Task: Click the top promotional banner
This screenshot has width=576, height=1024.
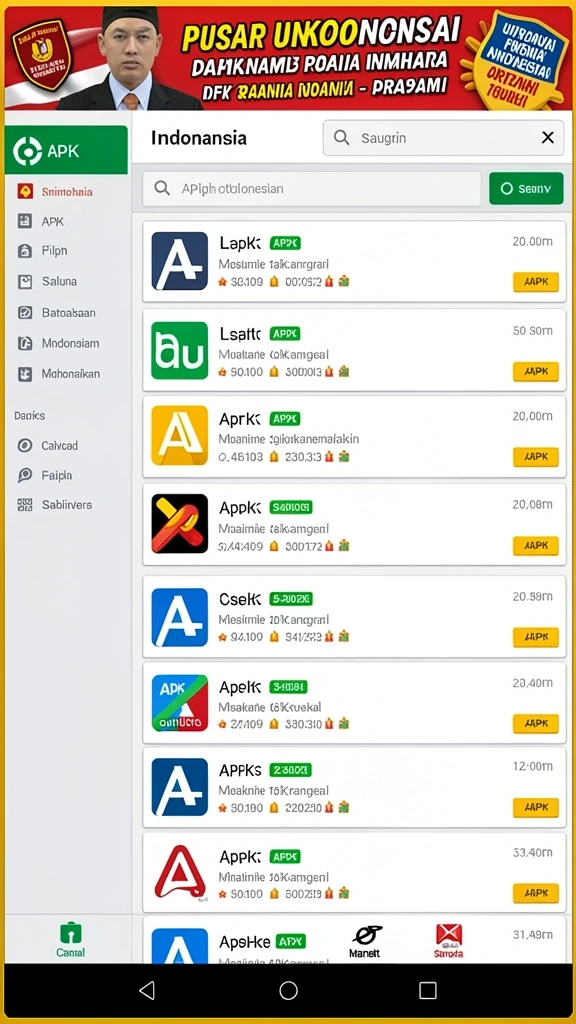Action: pos(288,57)
